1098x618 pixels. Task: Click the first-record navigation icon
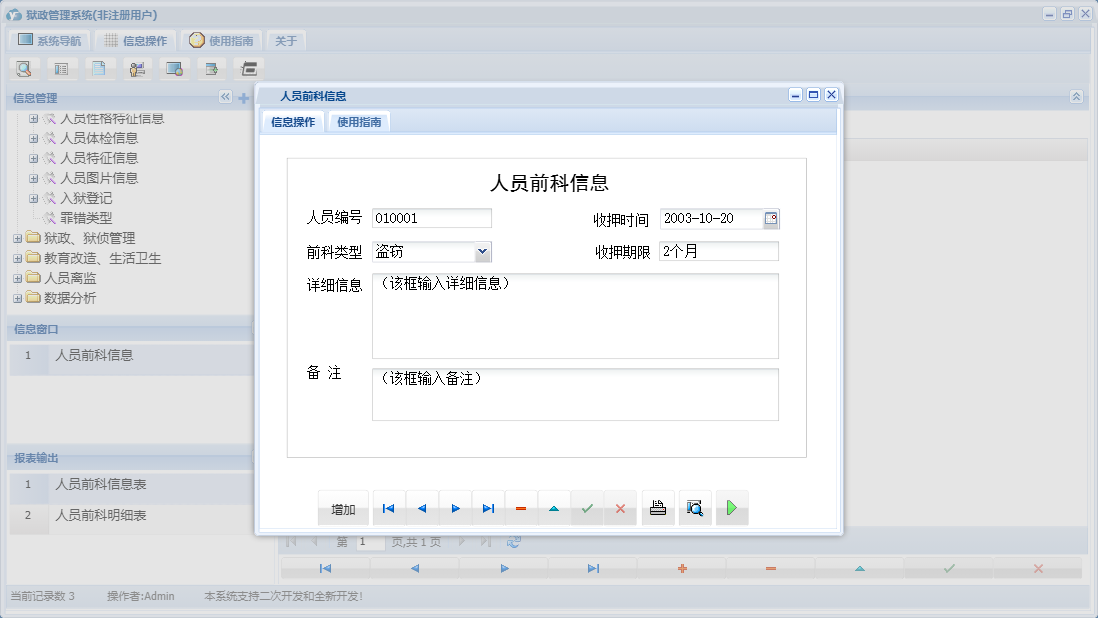tap(388, 508)
